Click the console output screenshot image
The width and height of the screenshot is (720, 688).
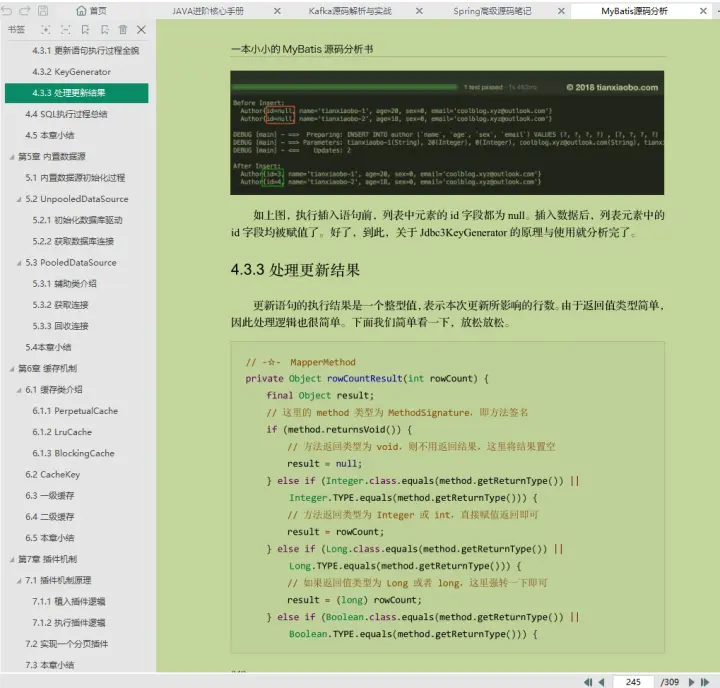click(447, 133)
